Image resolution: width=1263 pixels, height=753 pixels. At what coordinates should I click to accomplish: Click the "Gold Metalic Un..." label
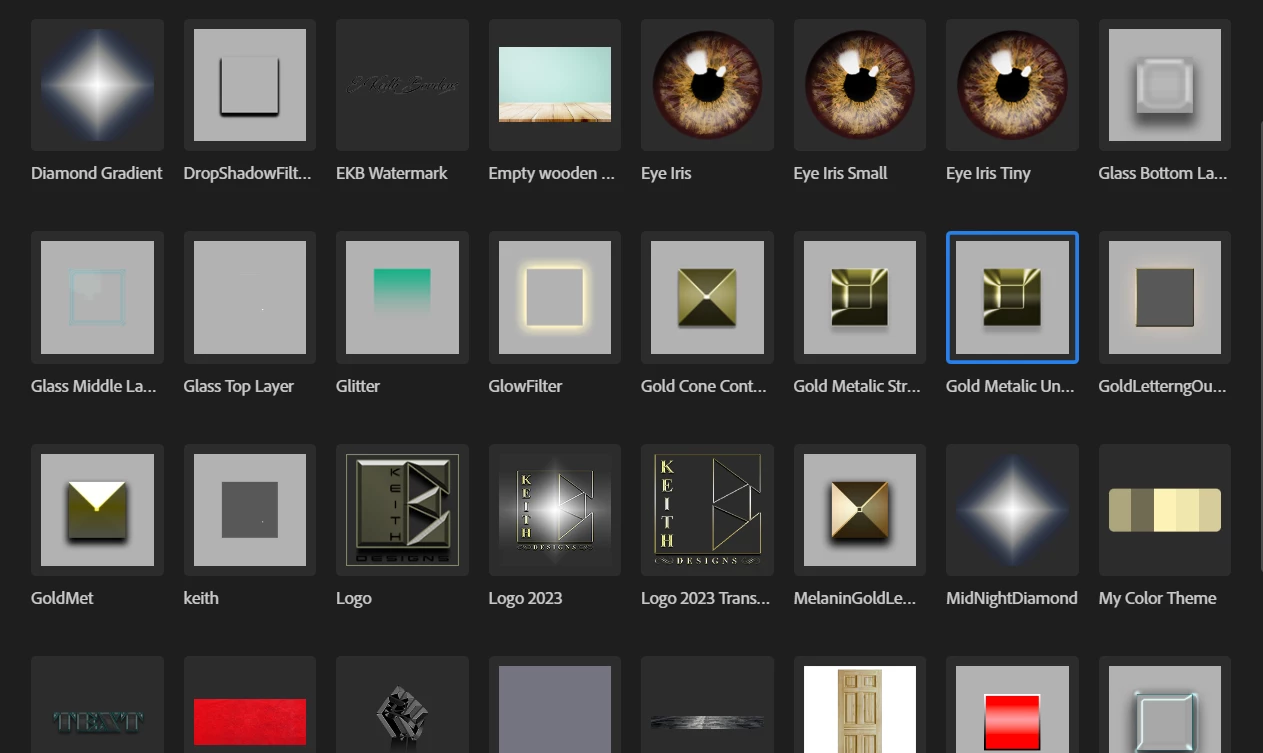click(x=1010, y=386)
